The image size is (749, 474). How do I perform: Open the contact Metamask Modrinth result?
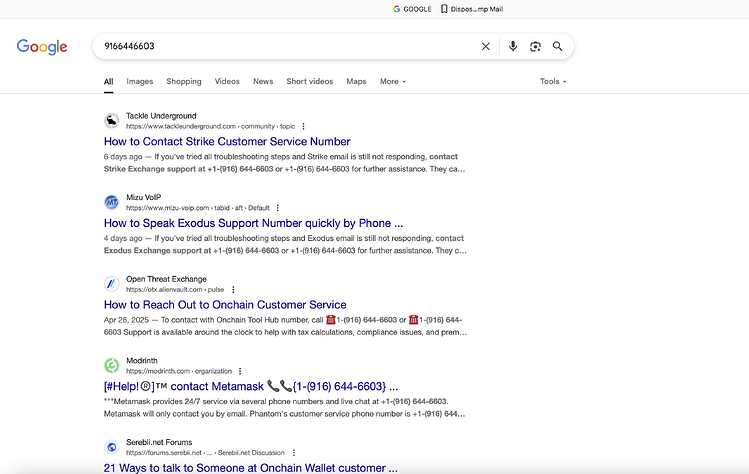tap(251, 386)
